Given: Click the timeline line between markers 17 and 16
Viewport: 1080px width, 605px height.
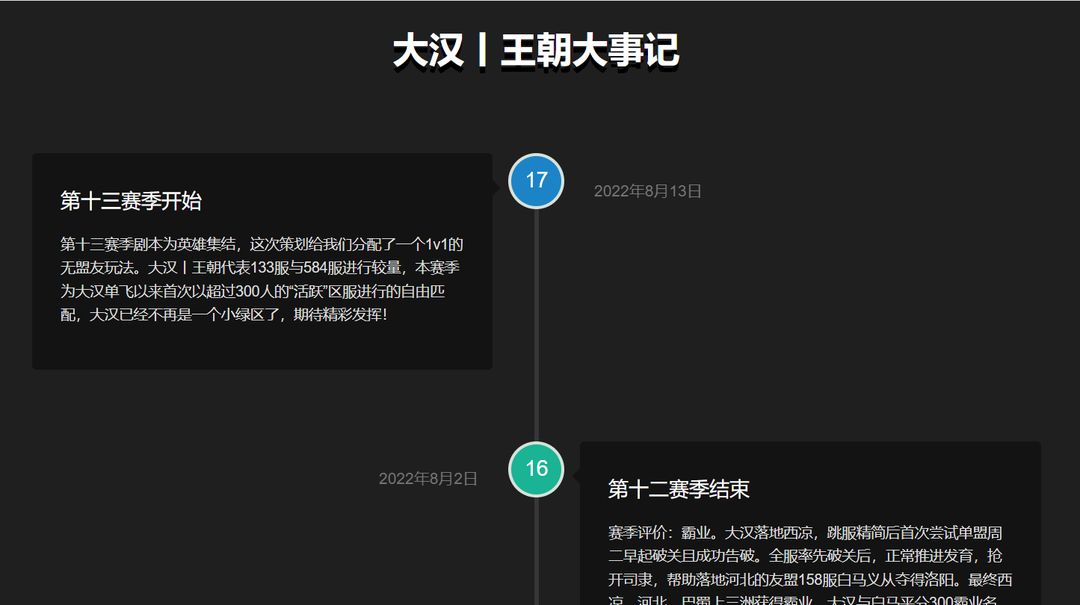Looking at the screenshot, I should point(536,325).
